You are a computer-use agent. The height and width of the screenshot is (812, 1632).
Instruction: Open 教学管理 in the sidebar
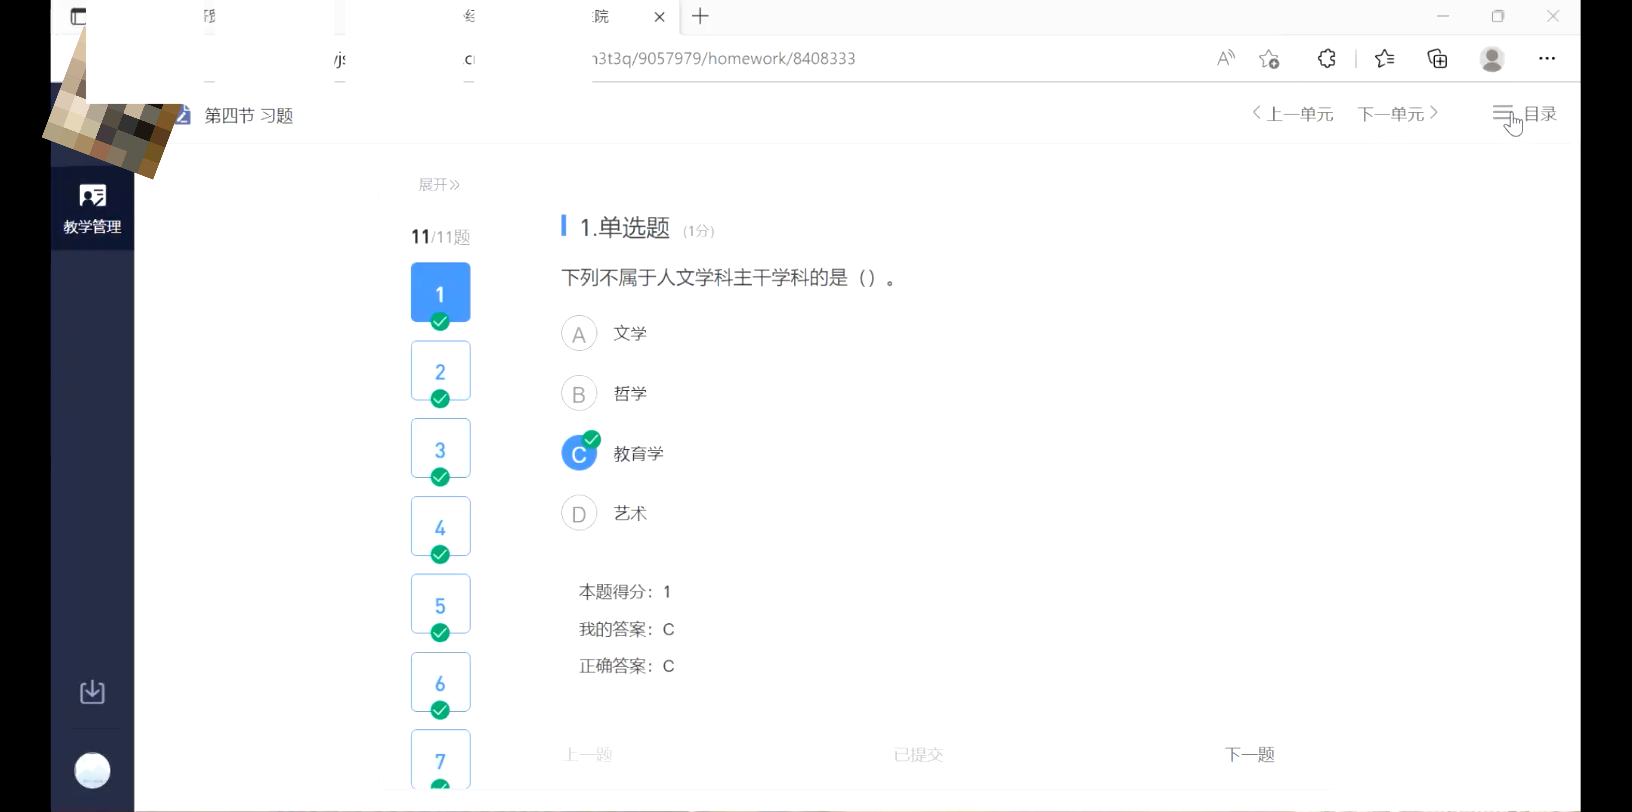coord(92,209)
